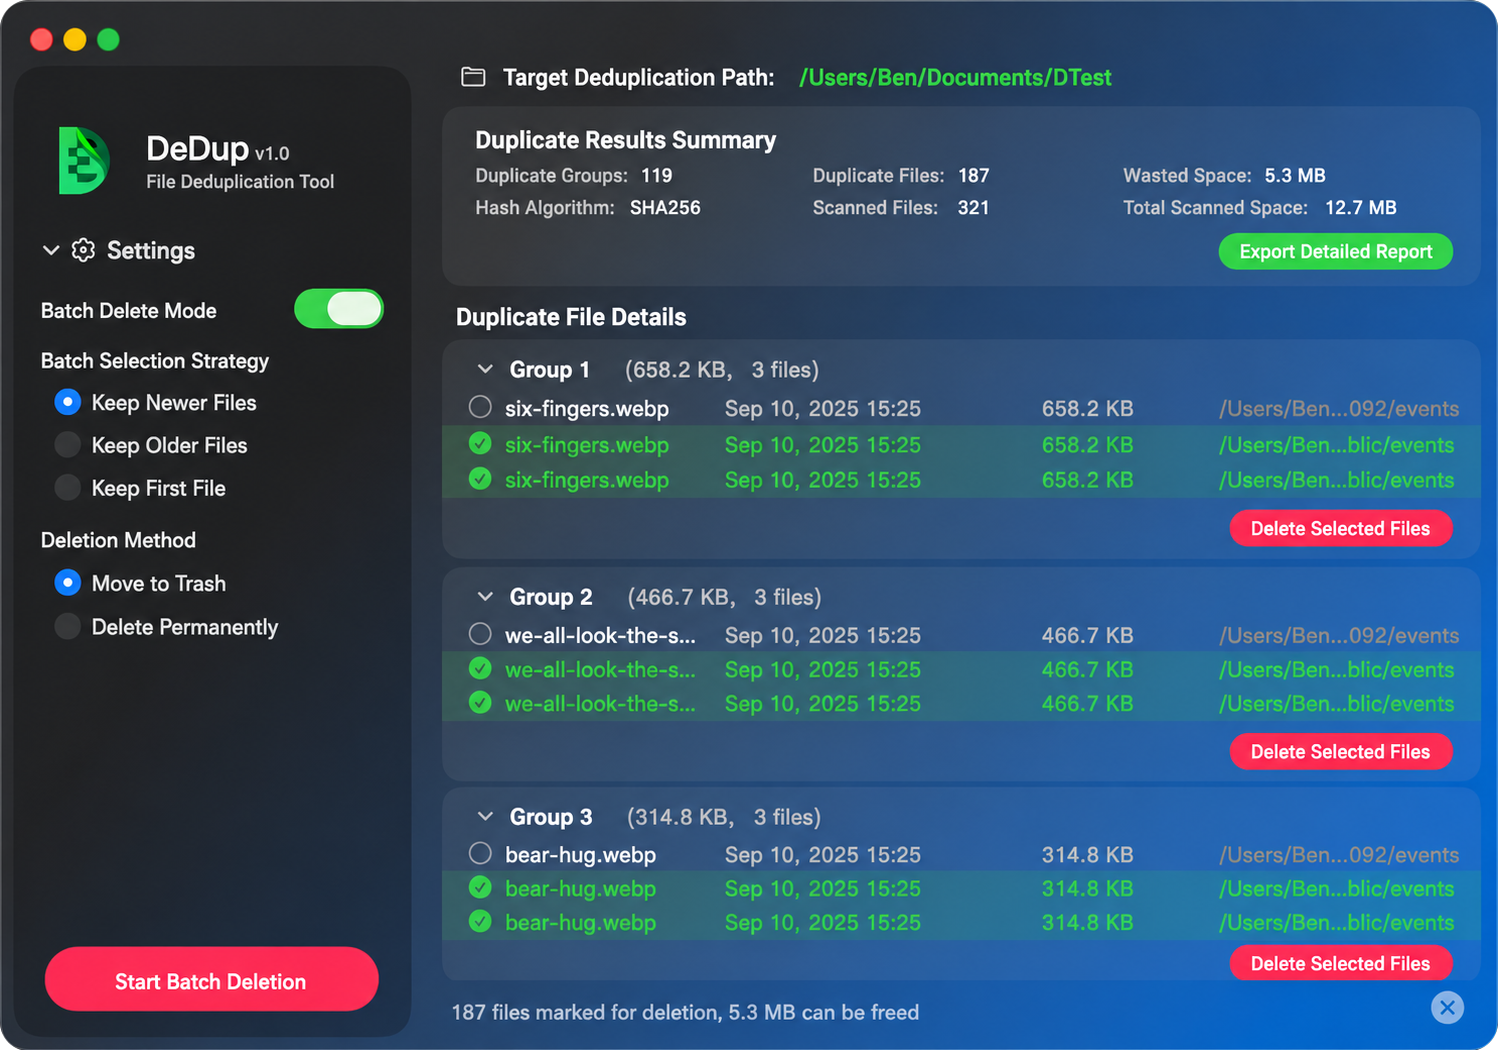Select the Keep Newer Files radio button
Screen dimensions: 1498x1050
pos(67,402)
